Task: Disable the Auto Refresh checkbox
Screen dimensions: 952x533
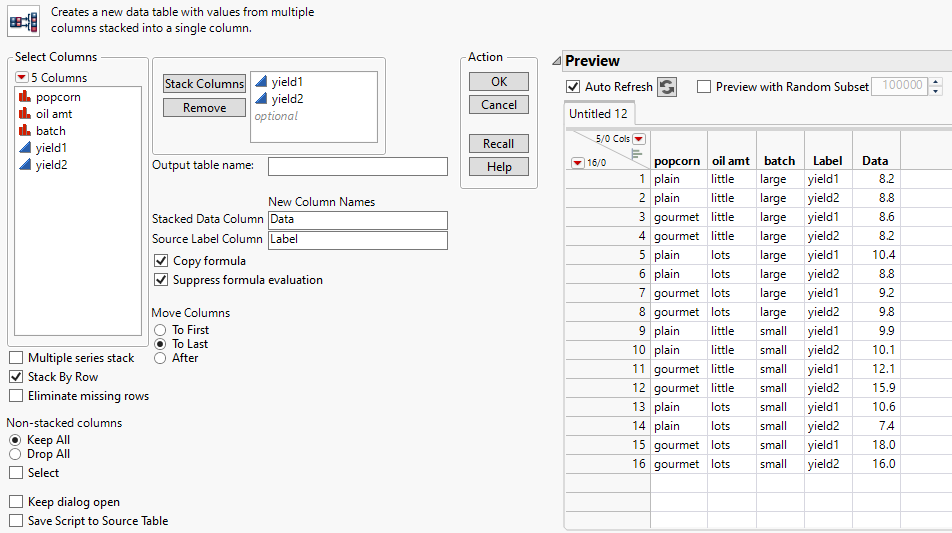Action: point(573,87)
